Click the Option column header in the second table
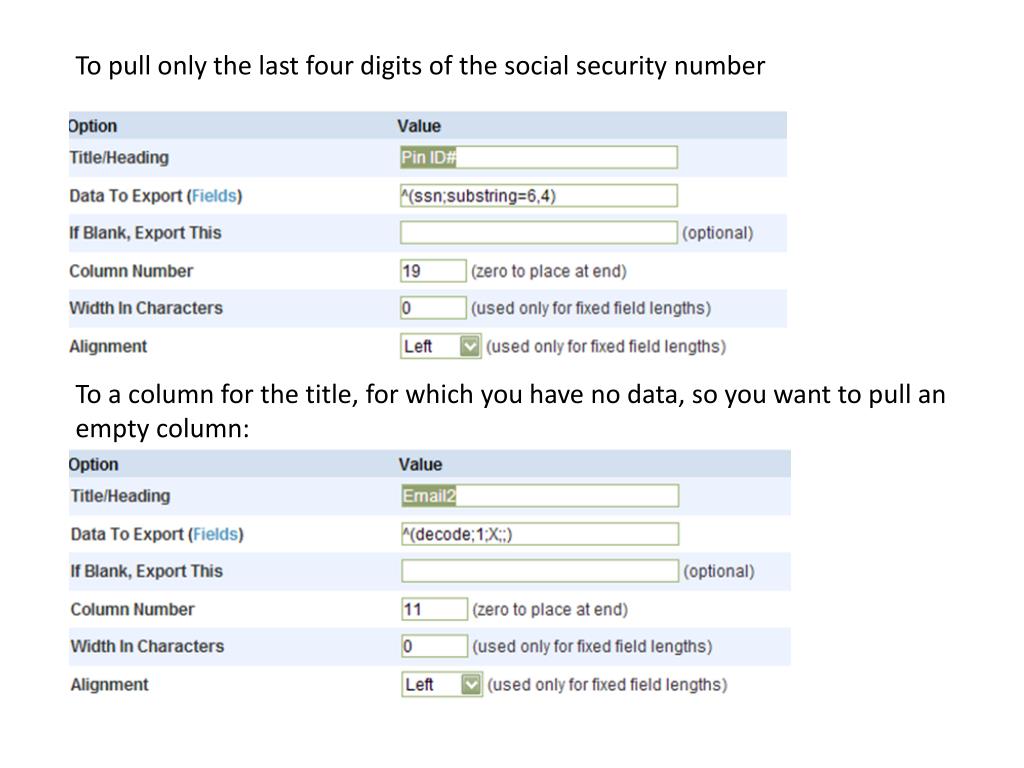 pos(94,464)
